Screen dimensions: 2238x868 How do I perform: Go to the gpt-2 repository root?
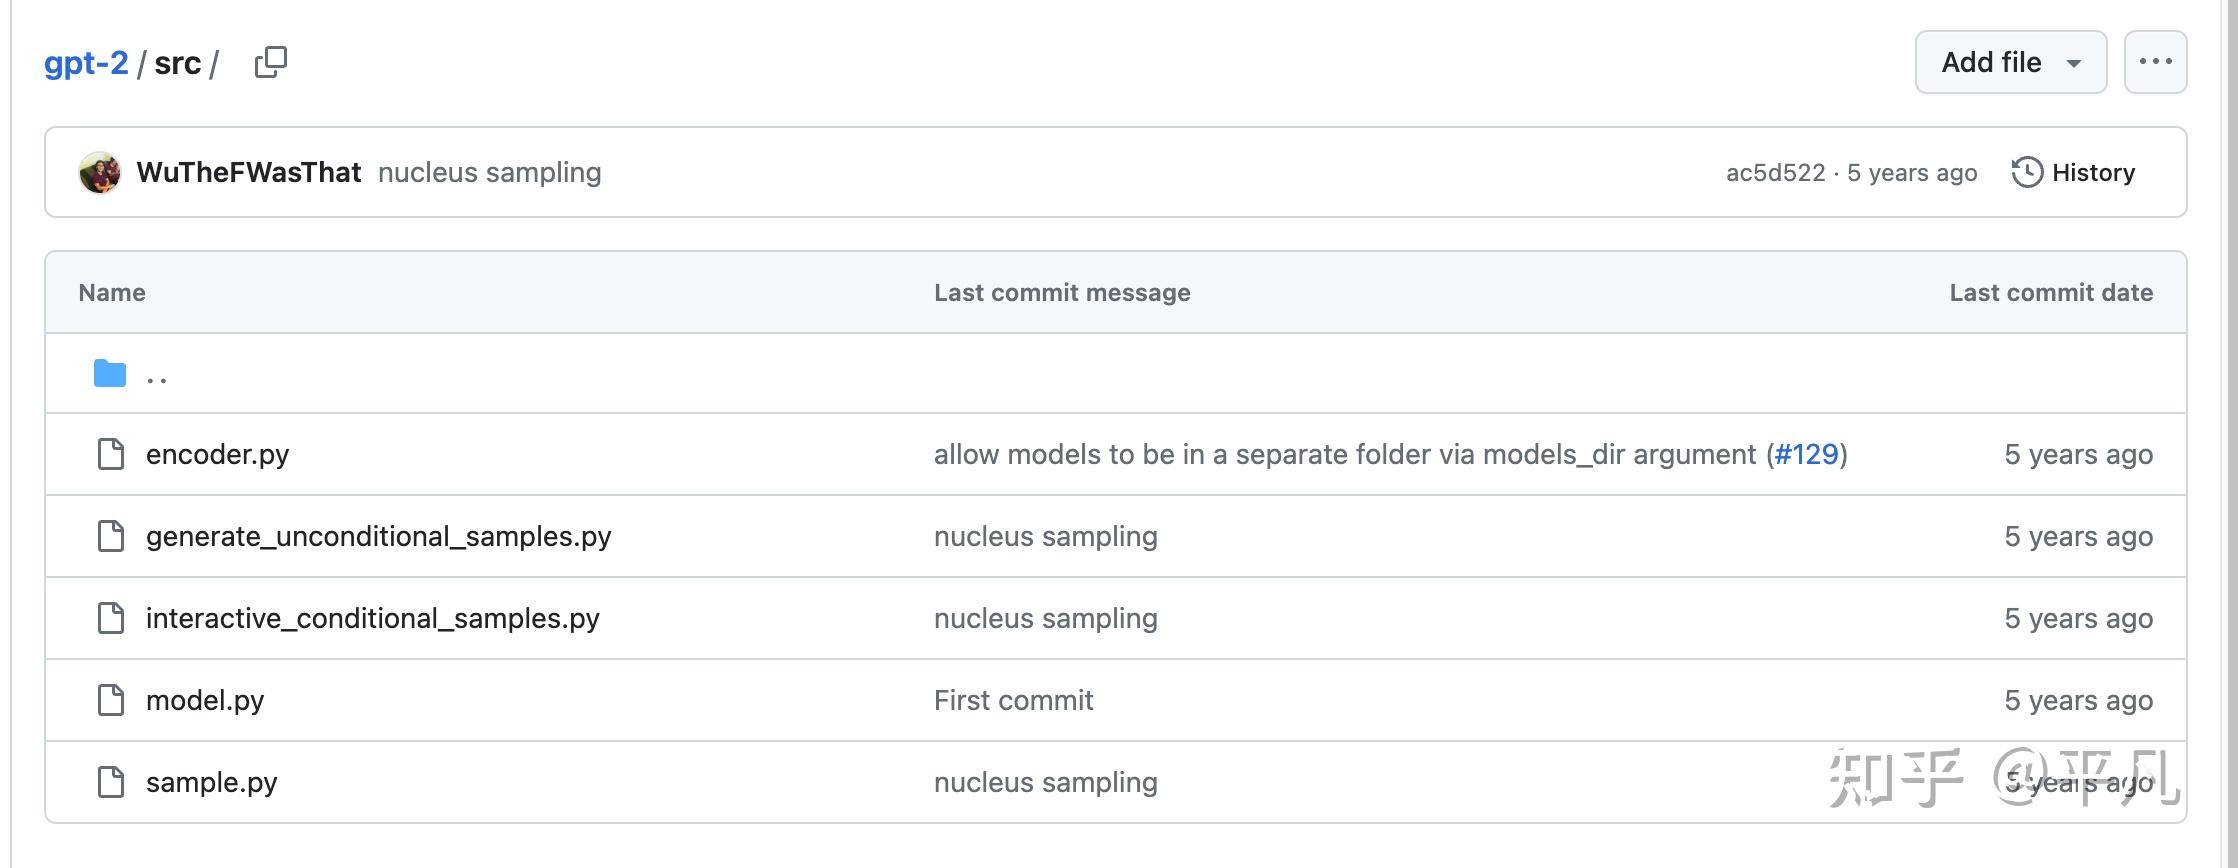(x=86, y=63)
